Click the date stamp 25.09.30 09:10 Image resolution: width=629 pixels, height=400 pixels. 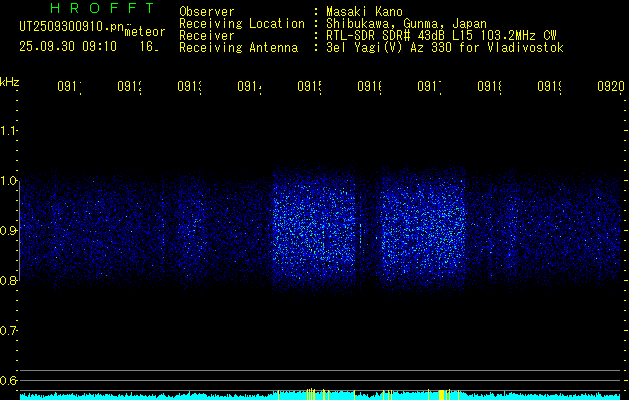[x=68, y=47]
